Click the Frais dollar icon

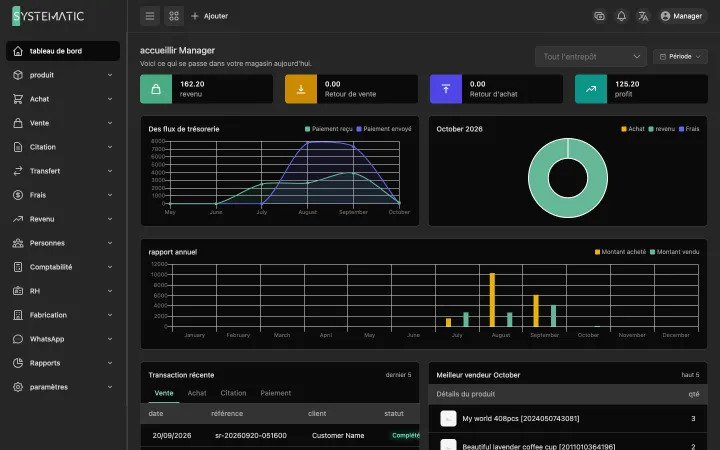pyautogui.click(x=18, y=195)
